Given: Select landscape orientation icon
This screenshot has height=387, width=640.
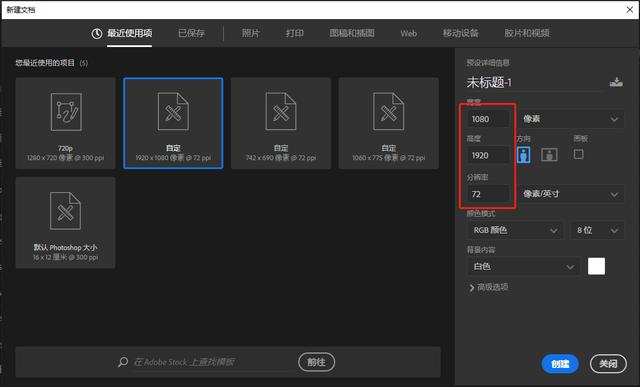Looking at the screenshot, I should click(549, 155).
